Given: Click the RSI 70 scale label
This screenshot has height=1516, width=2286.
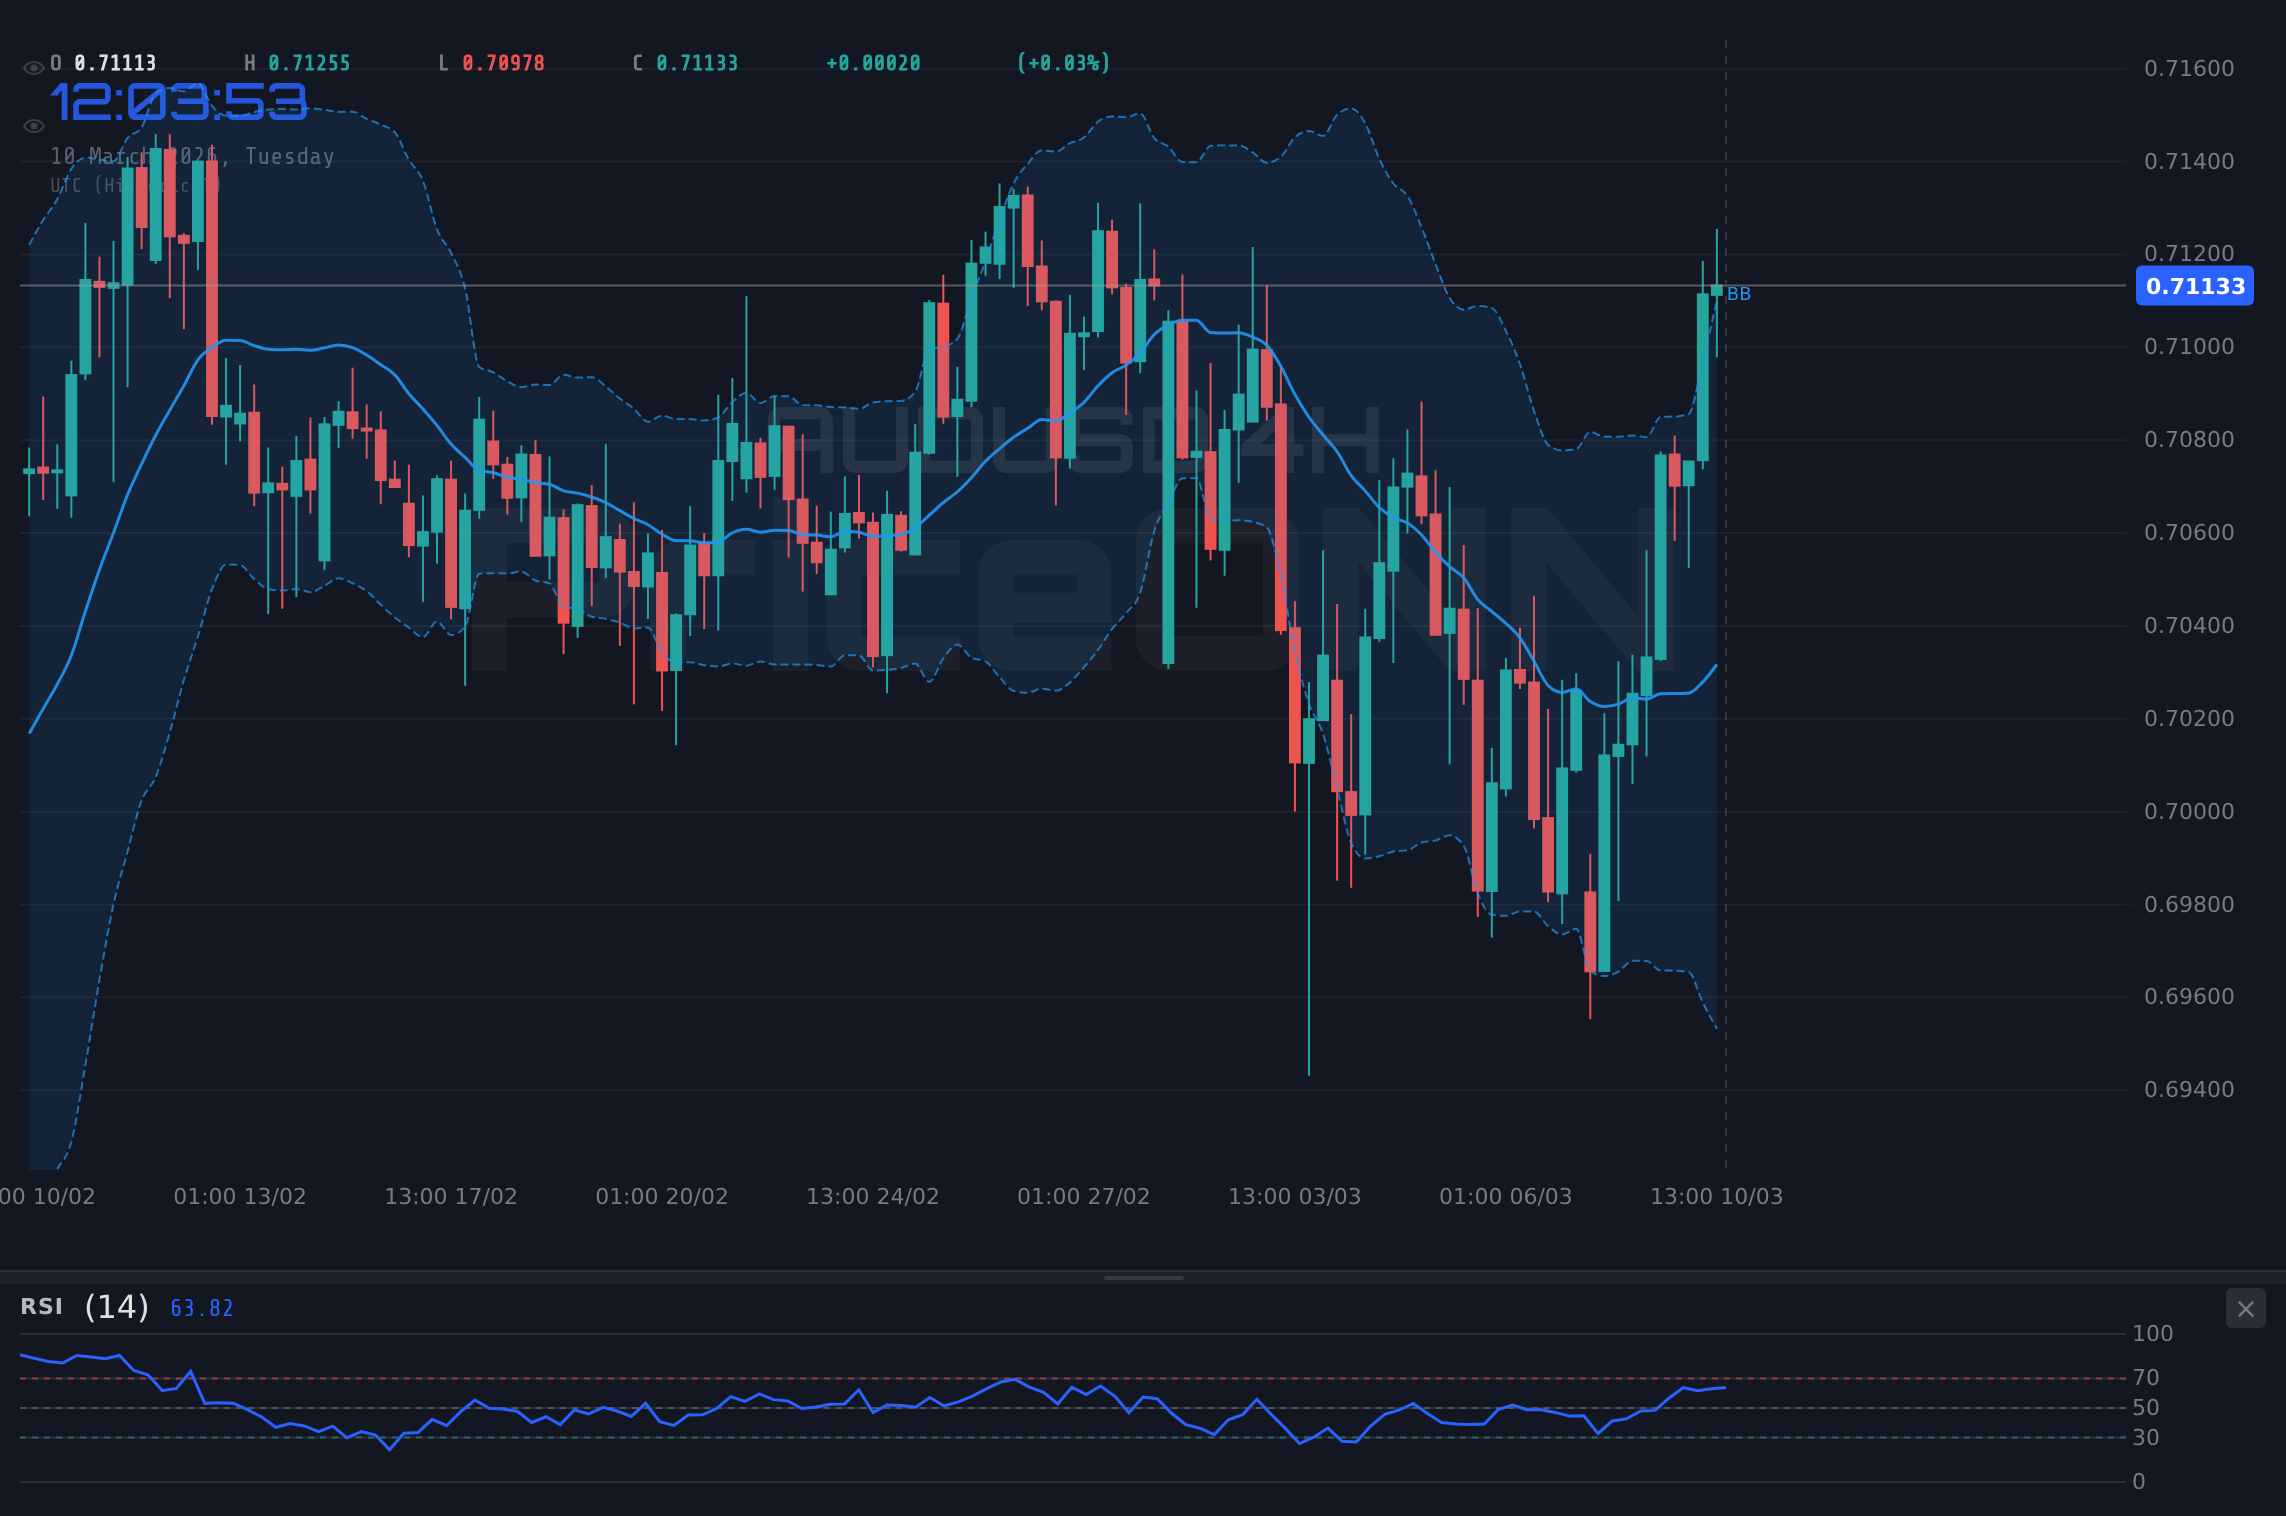Looking at the screenshot, I should click(2146, 1378).
